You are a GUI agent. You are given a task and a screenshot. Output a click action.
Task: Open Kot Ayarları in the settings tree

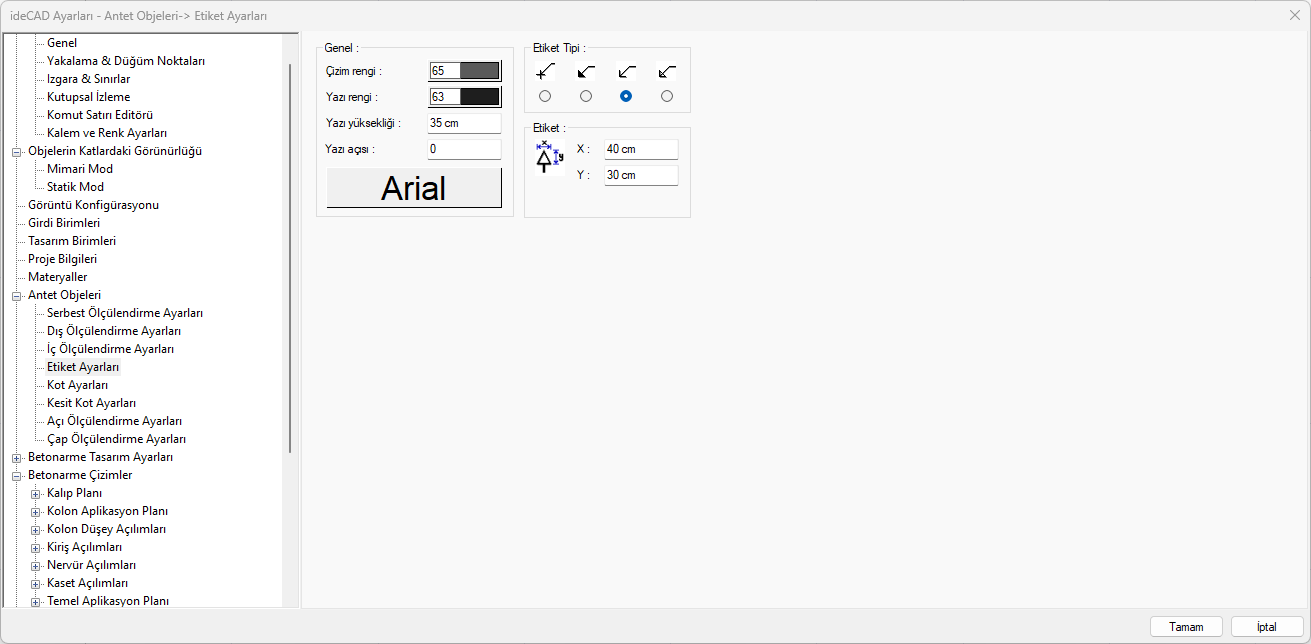pyautogui.click(x=77, y=385)
